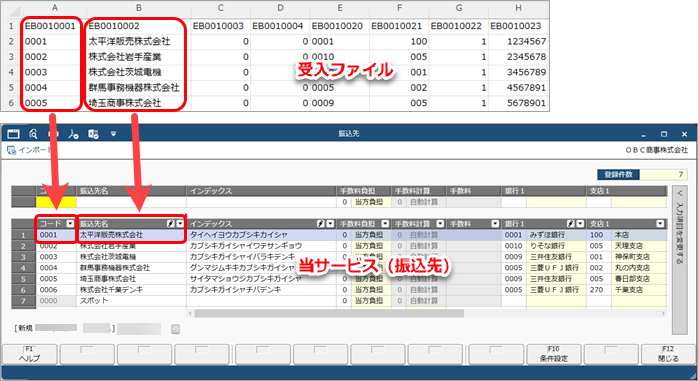Select the bank cell りそな銀行
Screen dimensions: 698x381
(556, 246)
